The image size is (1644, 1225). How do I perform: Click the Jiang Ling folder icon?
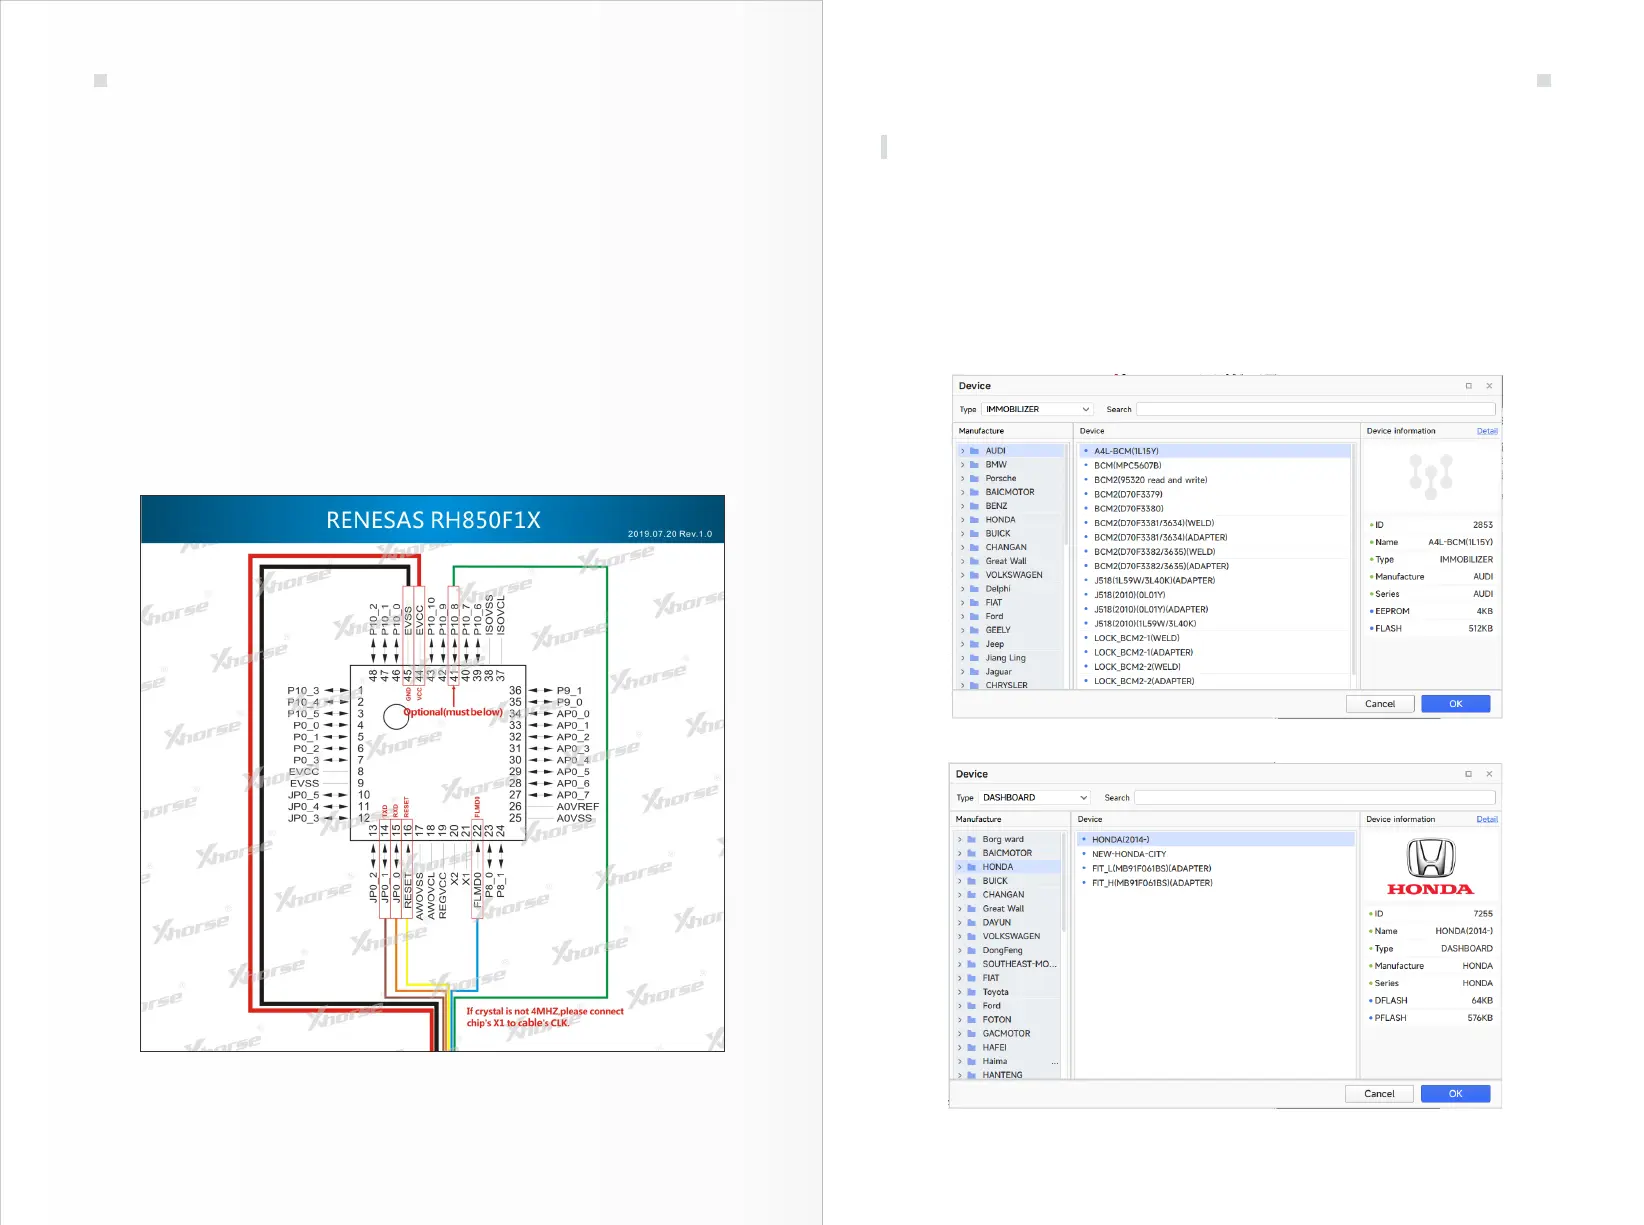tap(974, 658)
